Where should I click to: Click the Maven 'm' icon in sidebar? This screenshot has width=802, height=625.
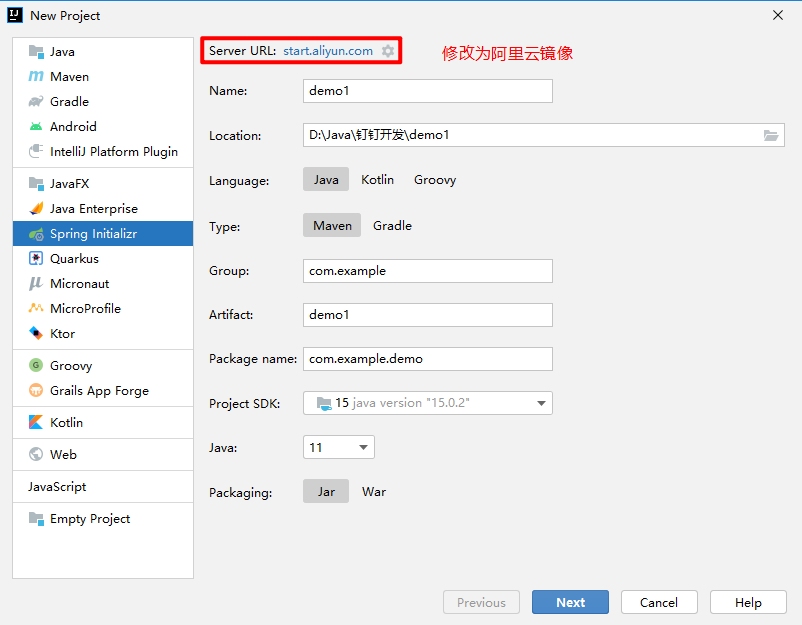[x=36, y=77]
